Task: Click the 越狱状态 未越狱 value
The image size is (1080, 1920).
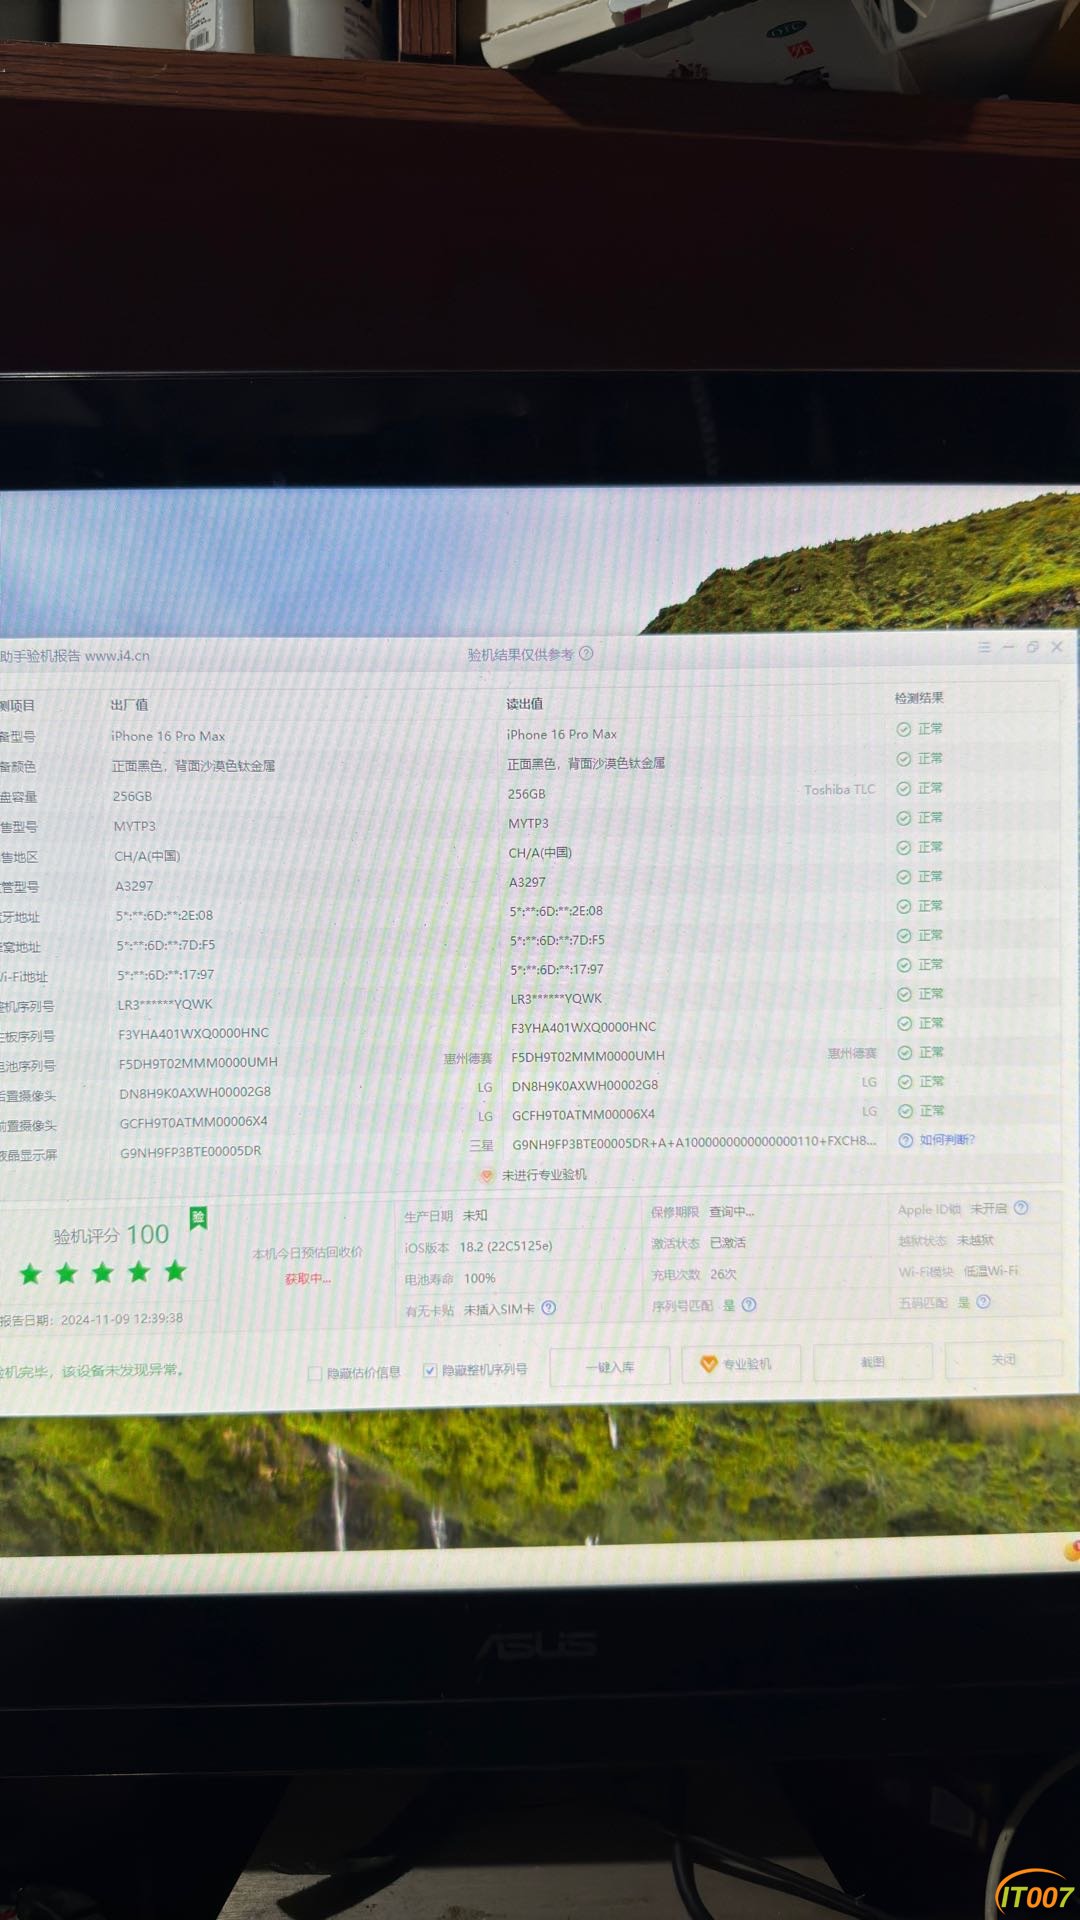Action: pos(975,1240)
